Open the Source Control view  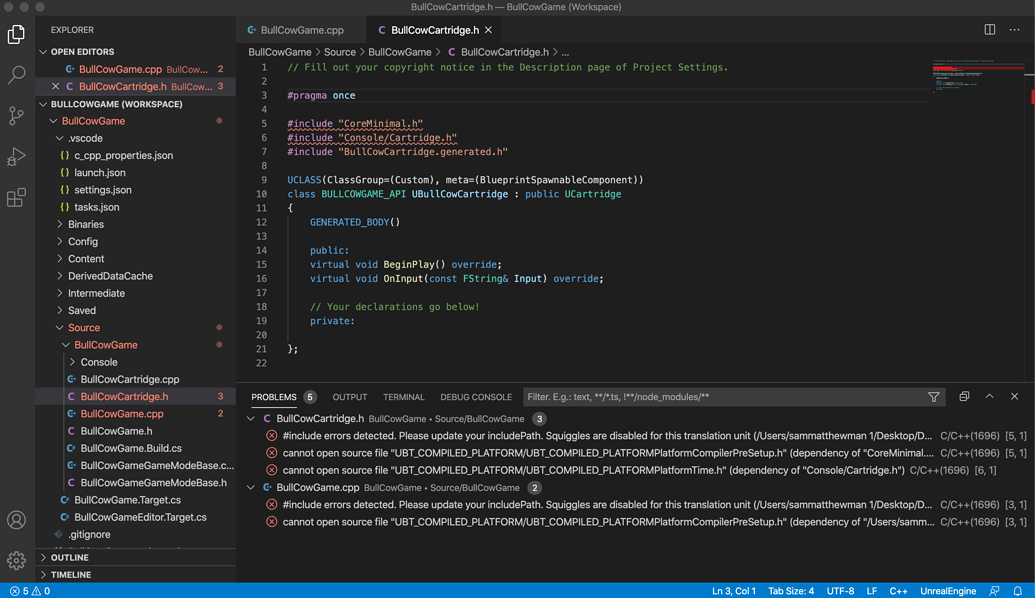(x=15, y=115)
